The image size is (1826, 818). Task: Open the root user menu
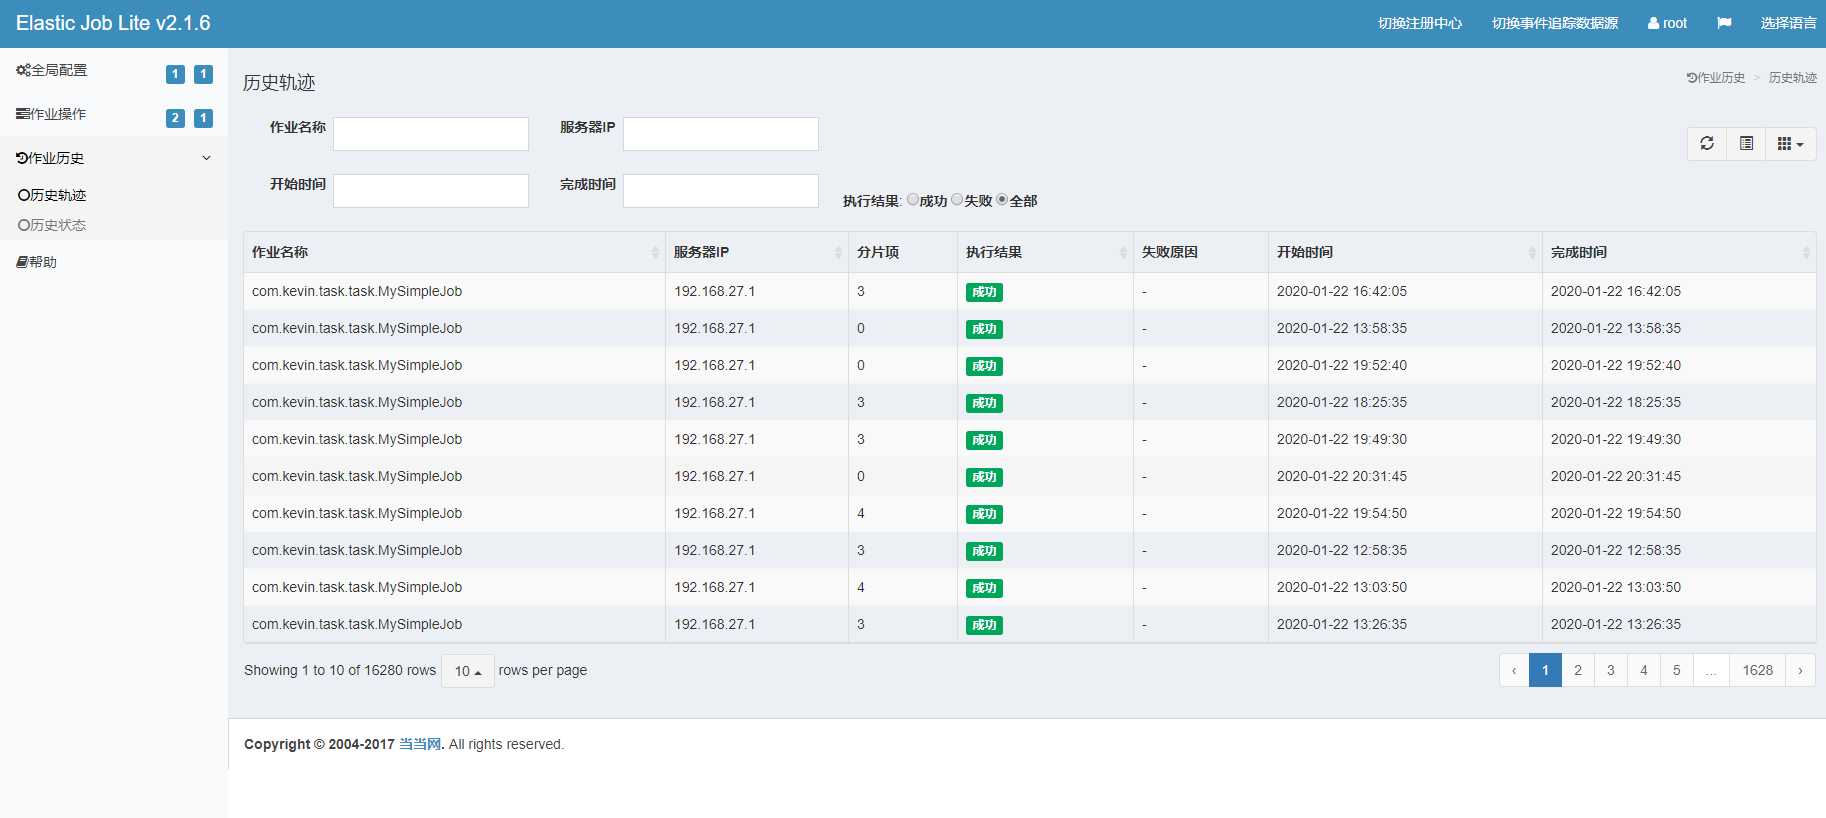click(x=1667, y=23)
